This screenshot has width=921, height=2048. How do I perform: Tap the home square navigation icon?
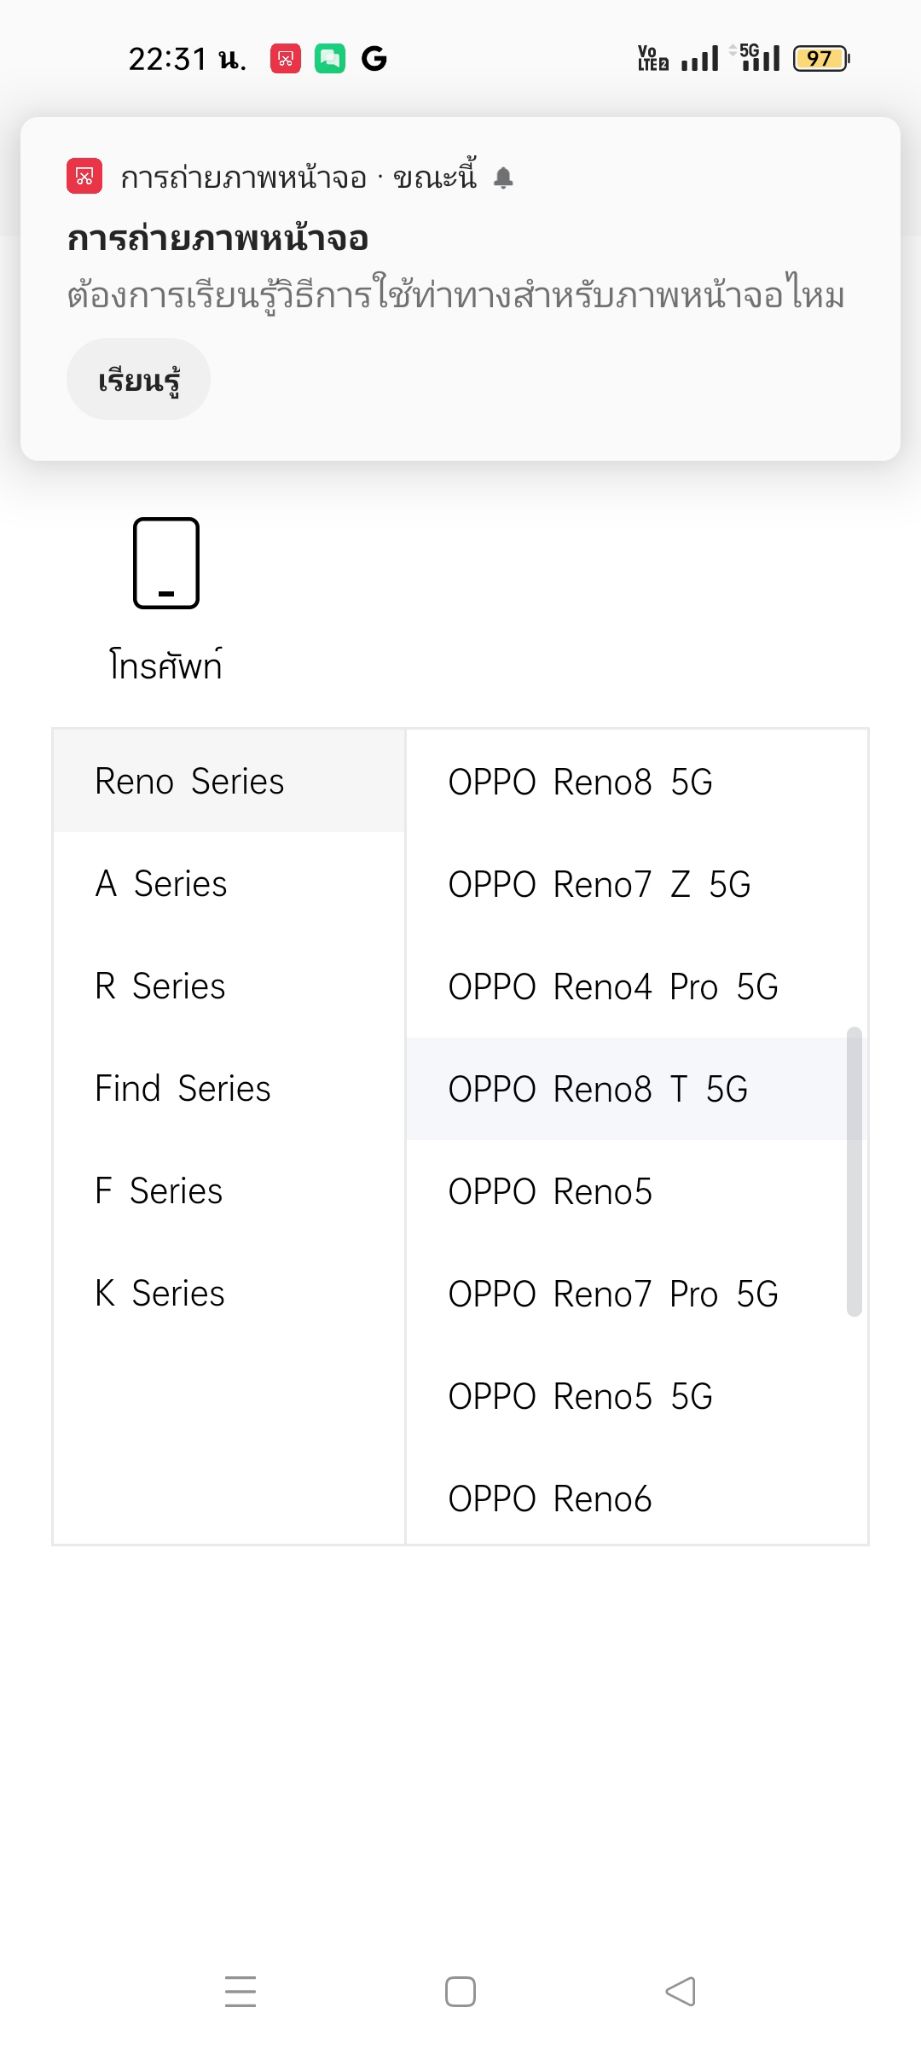point(460,1991)
